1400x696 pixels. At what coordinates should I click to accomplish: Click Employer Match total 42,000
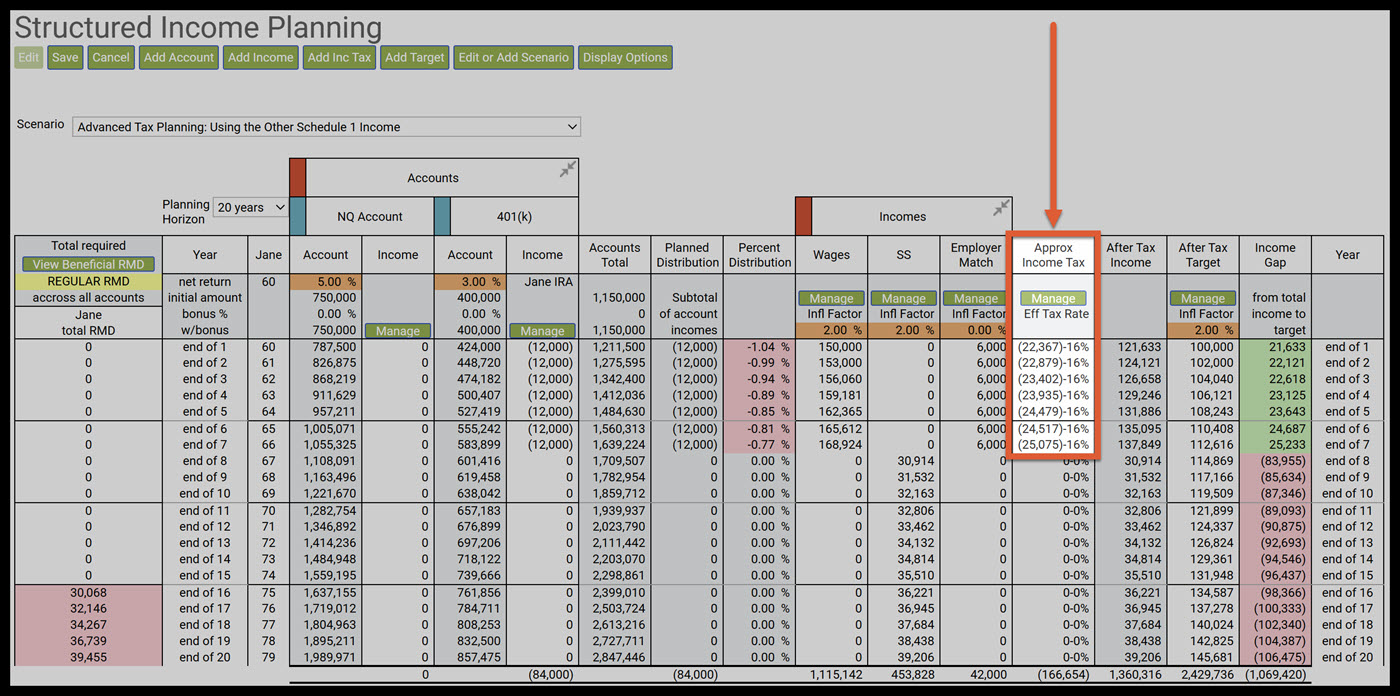pyautogui.click(x=986, y=675)
